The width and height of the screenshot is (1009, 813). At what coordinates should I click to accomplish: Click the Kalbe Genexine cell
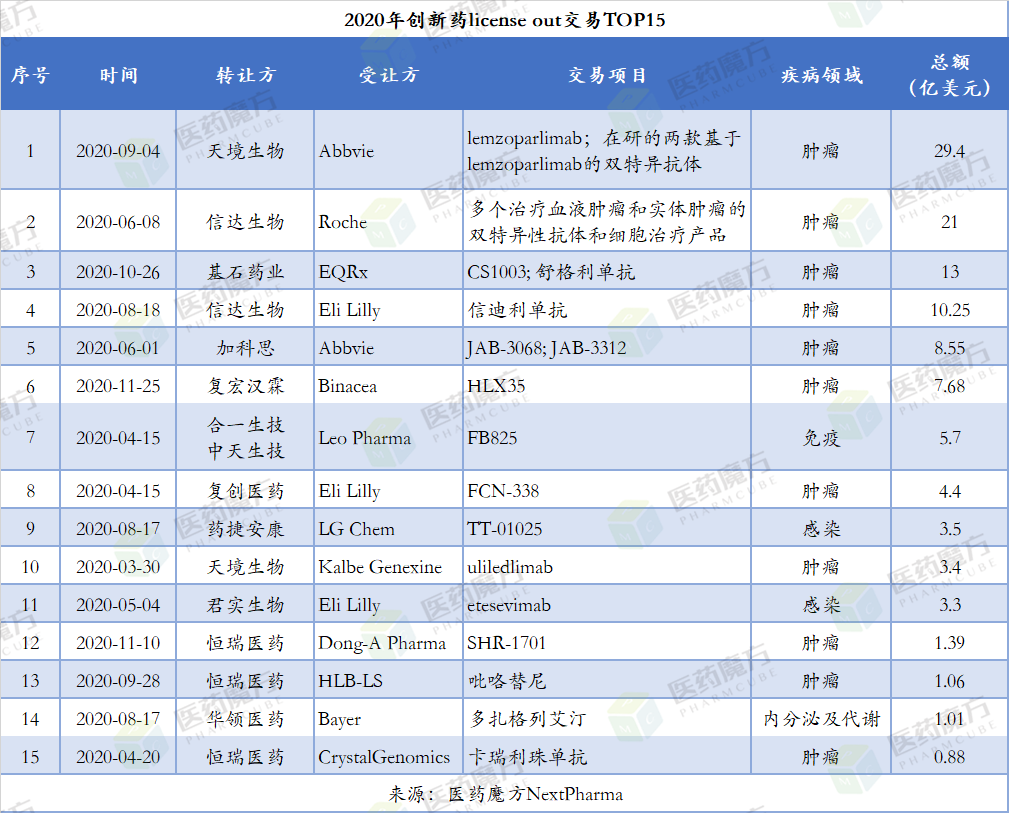[x=380, y=567]
